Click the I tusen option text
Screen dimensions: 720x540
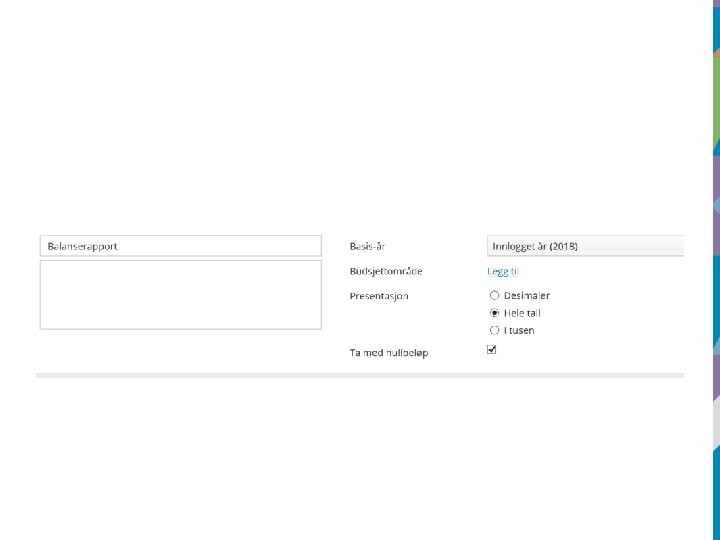[519, 330]
